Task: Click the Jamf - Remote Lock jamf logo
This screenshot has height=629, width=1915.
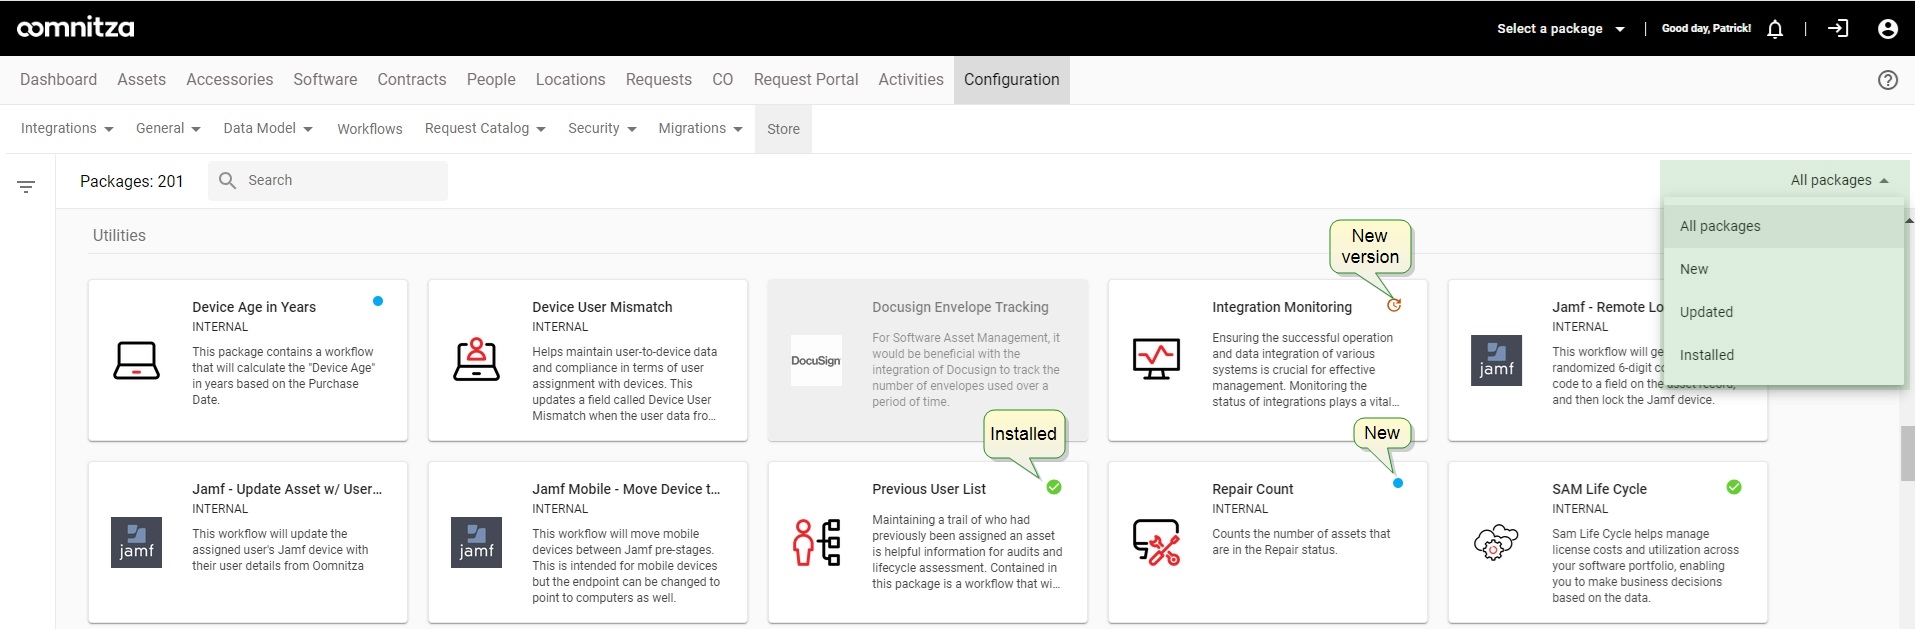Action: coord(1497,361)
